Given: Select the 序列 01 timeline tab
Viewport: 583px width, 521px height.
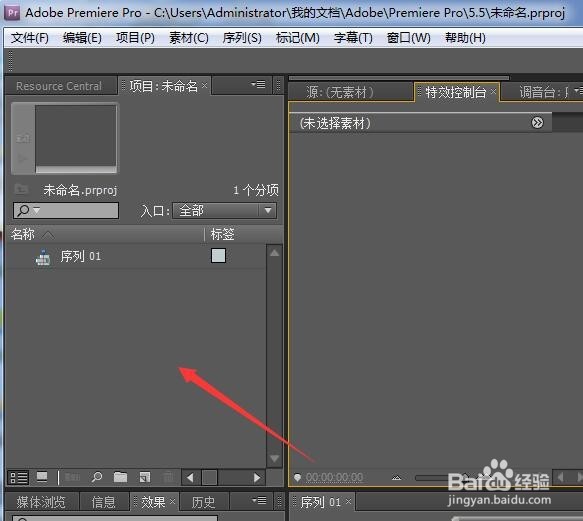Looking at the screenshot, I should click(321, 502).
